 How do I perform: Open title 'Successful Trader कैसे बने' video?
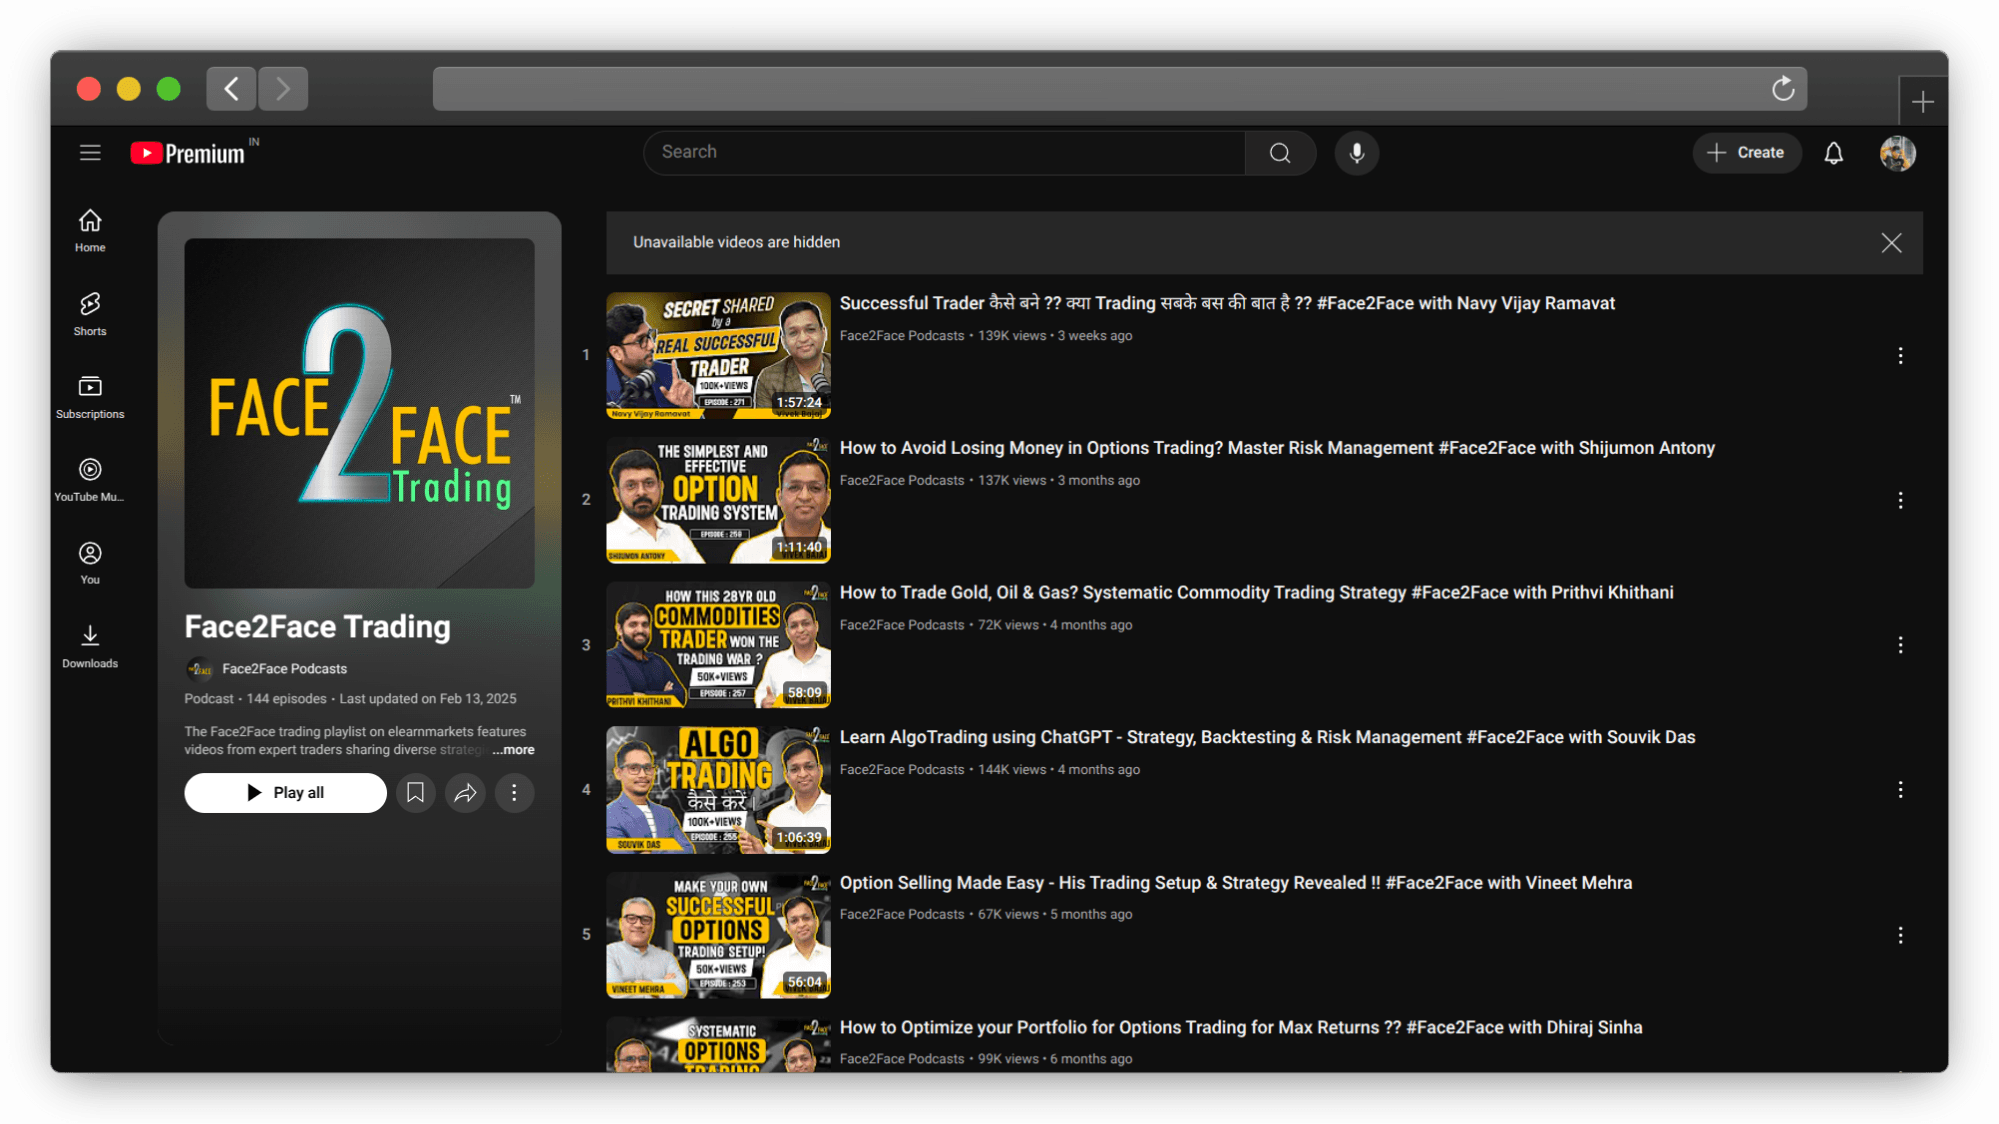[x=1227, y=304]
